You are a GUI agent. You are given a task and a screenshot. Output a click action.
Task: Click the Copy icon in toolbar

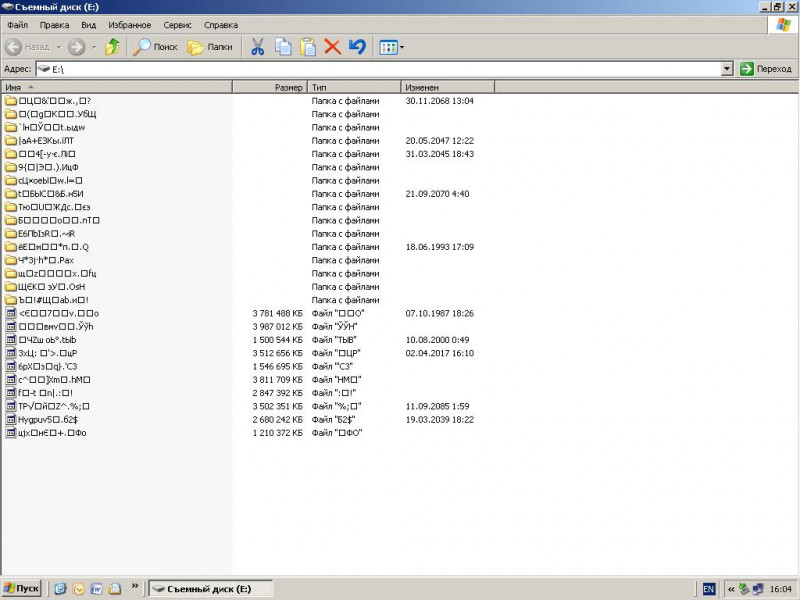pyautogui.click(x=283, y=47)
